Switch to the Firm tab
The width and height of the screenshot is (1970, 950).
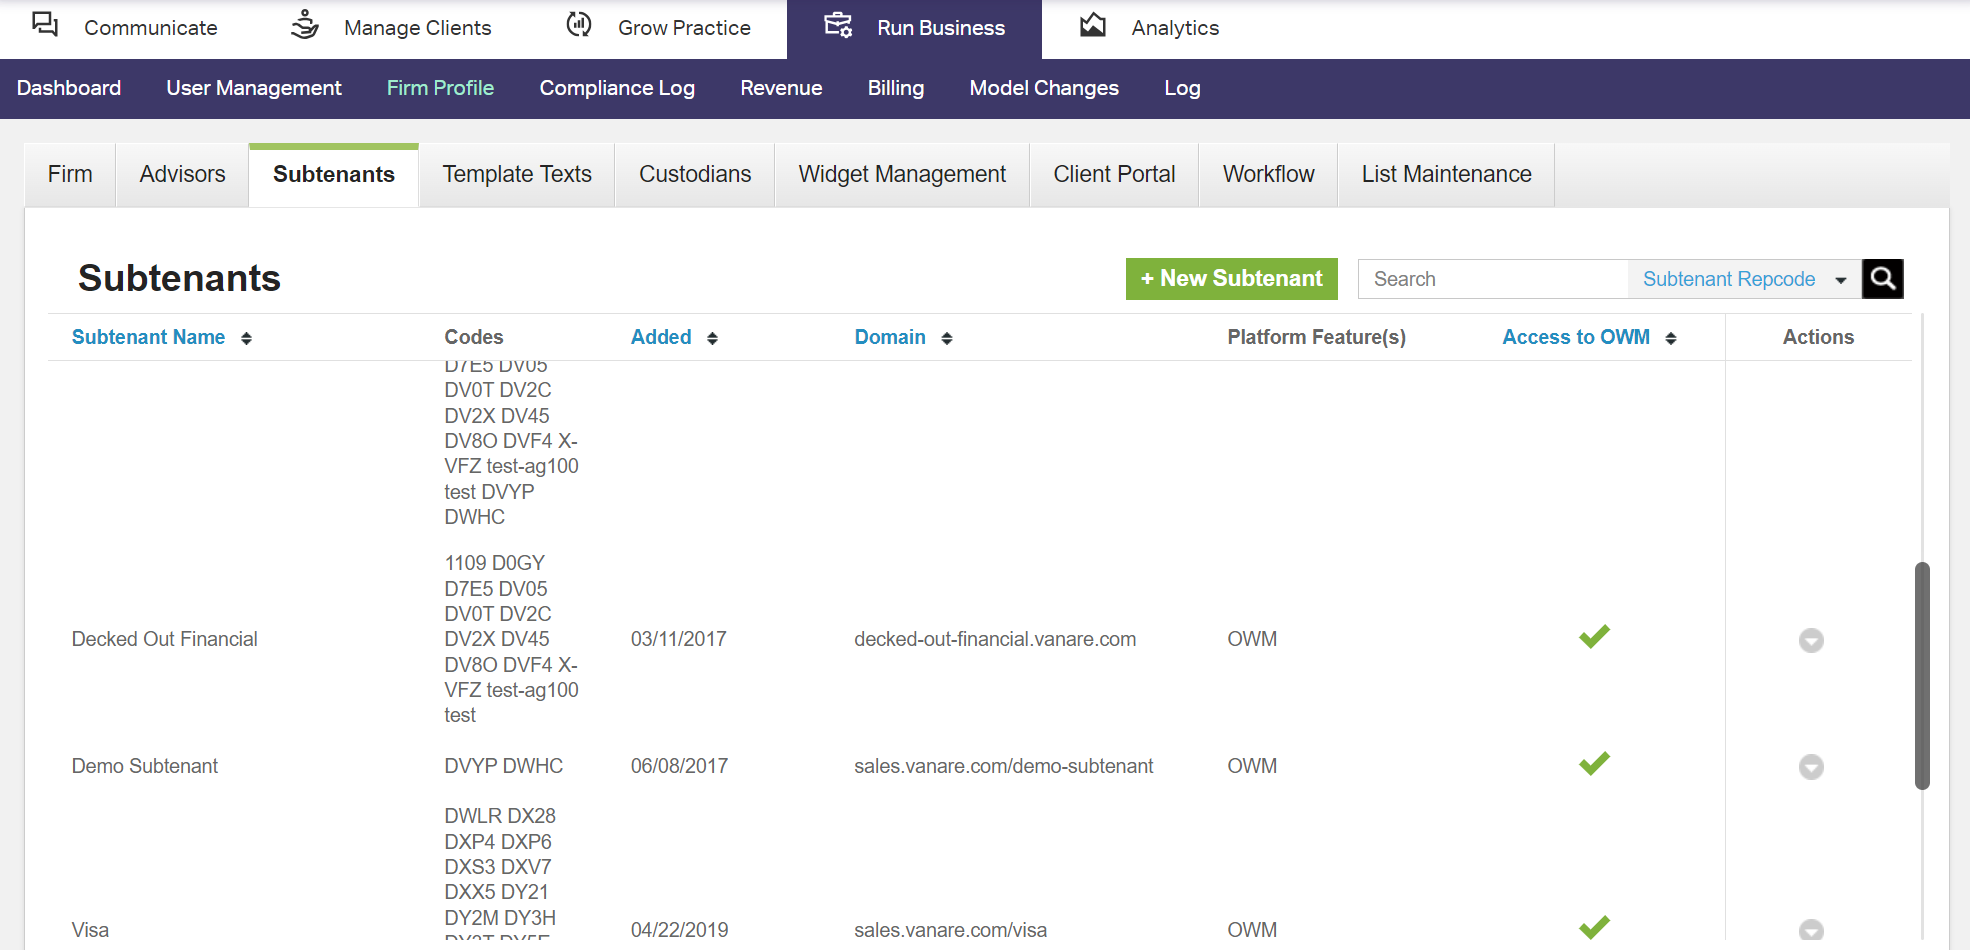click(70, 175)
